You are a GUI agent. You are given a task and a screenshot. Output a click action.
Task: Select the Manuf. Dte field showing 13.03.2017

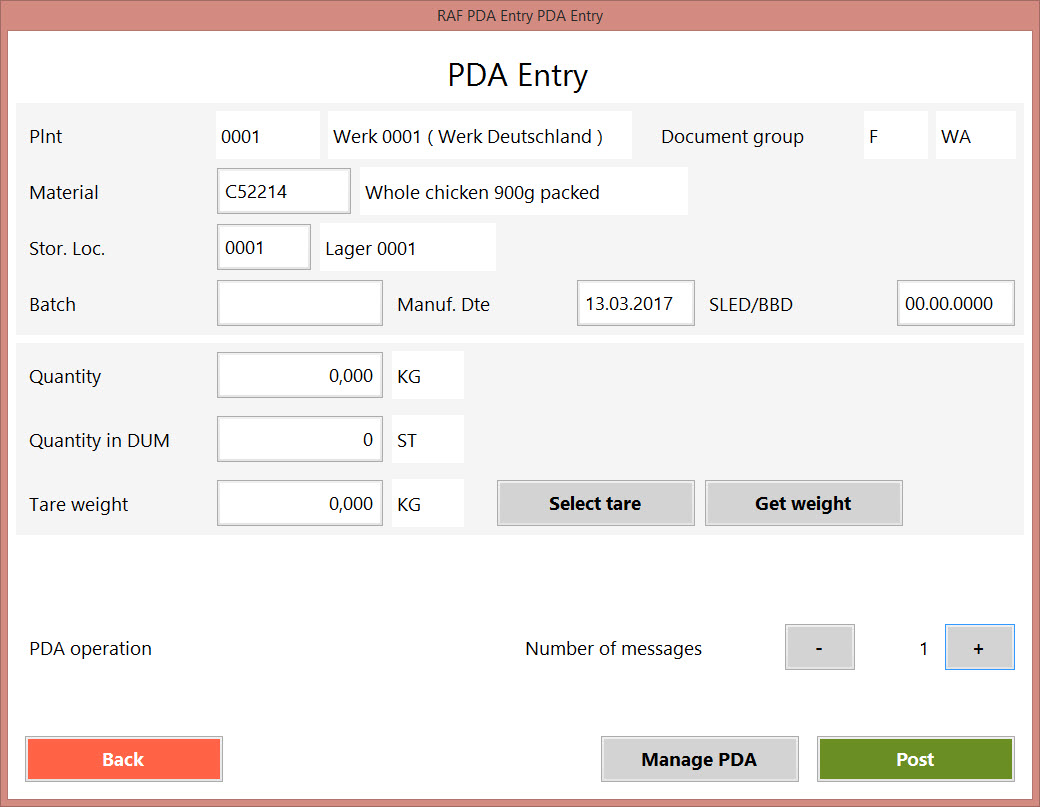[635, 302]
